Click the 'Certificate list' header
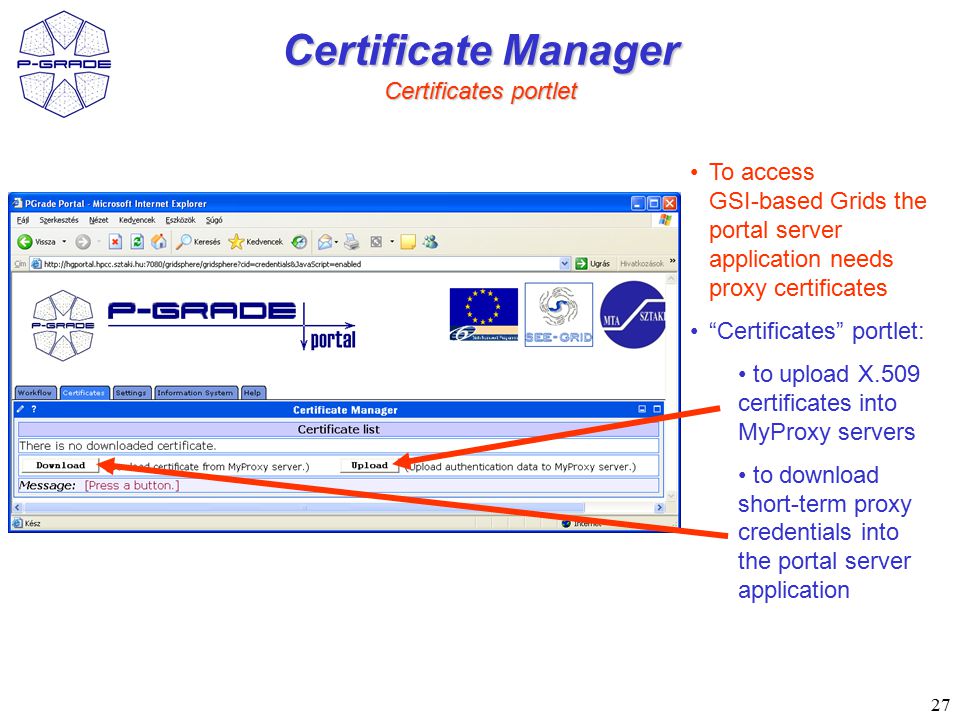 [339, 429]
